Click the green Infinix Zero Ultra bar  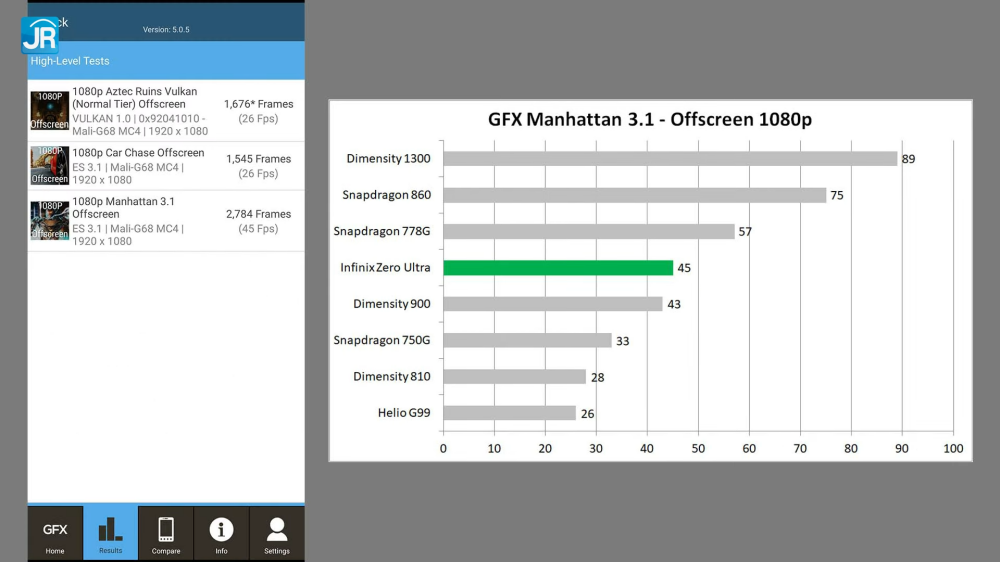coord(558,268)
